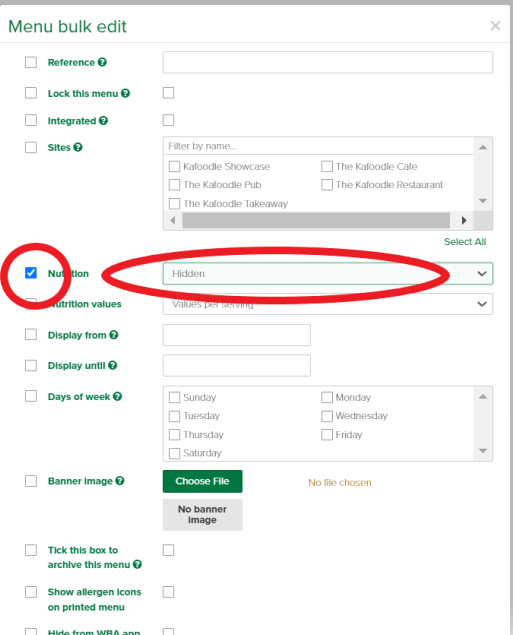Click the Banner image help icon
The image size is (513, 635).
click(120, 480)
